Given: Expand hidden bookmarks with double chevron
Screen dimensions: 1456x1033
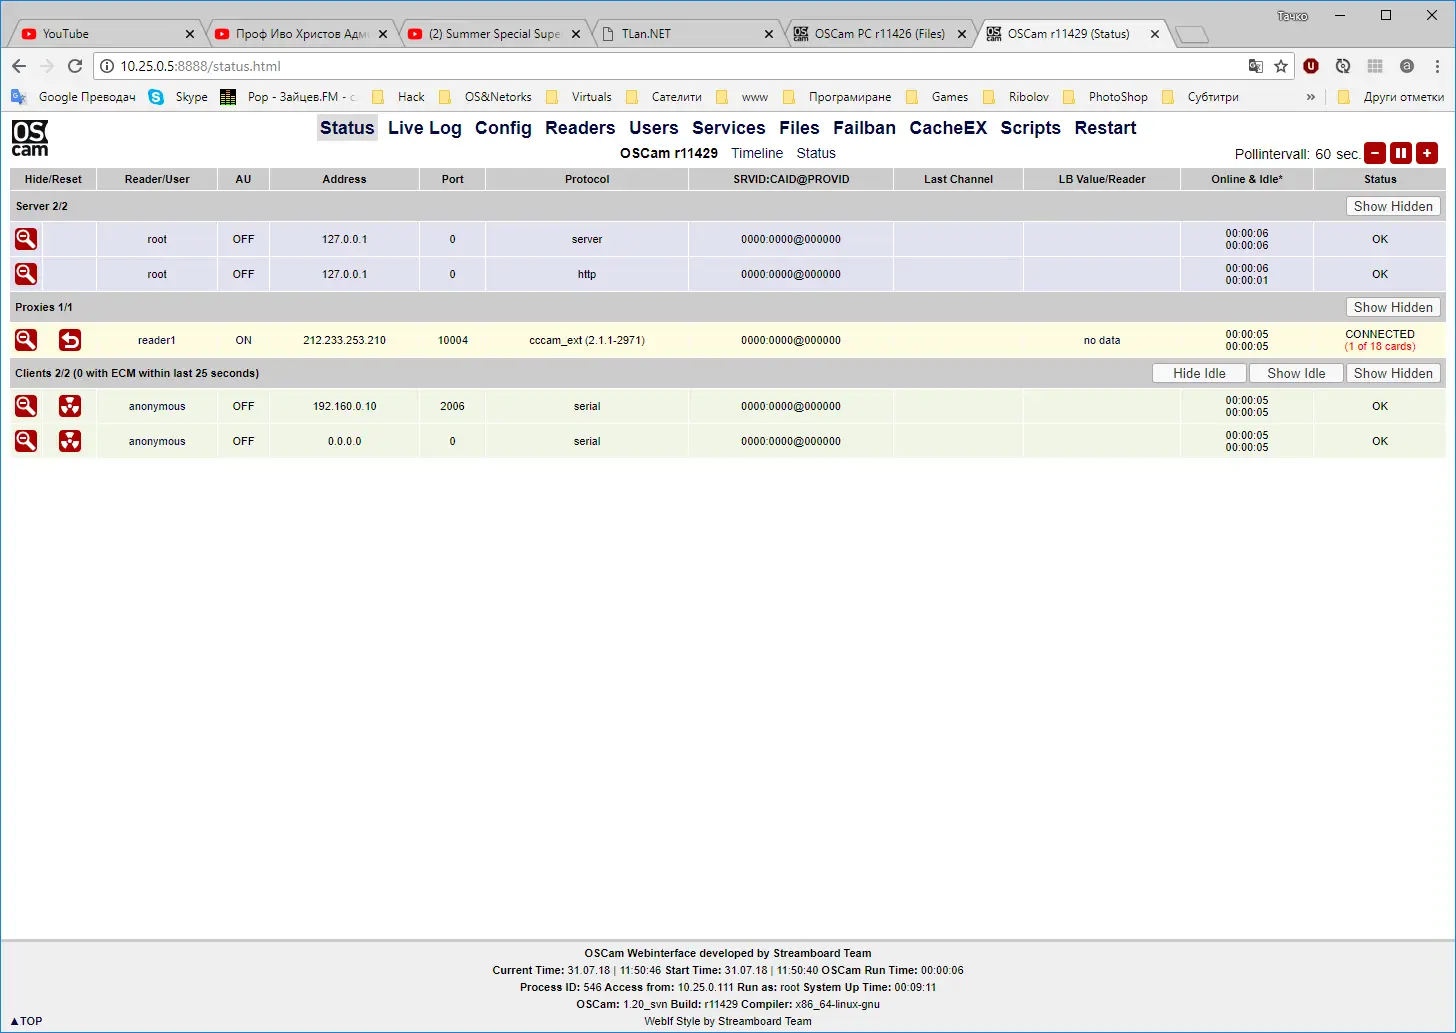Looking at the screenshot, I should tap(1311, 97).
